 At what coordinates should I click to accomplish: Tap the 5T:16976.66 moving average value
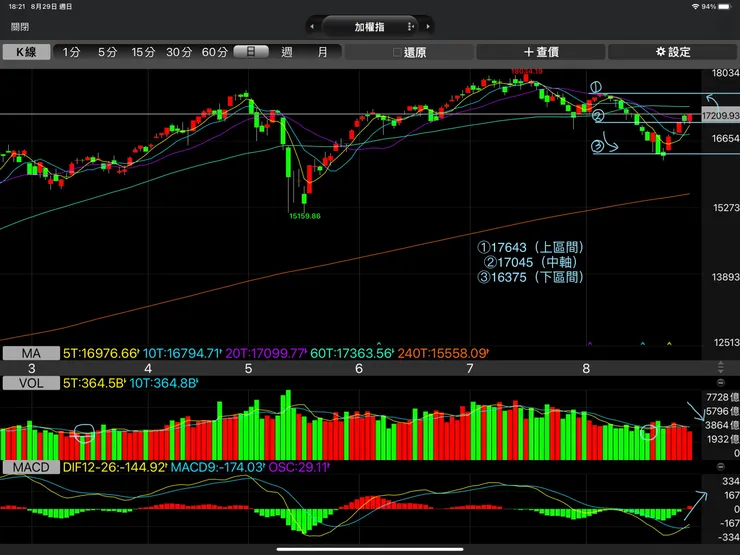[x=101, y=353]
